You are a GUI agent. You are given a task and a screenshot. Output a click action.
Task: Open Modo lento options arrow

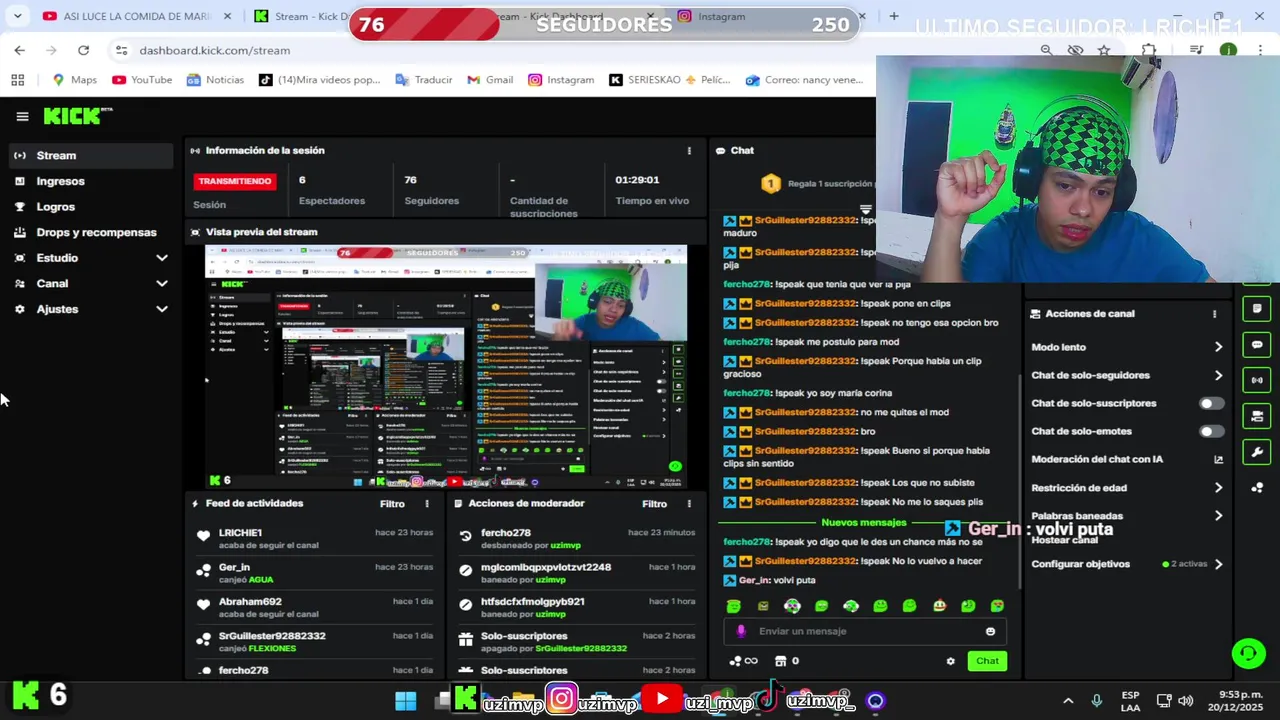(x=1218, y=347)
